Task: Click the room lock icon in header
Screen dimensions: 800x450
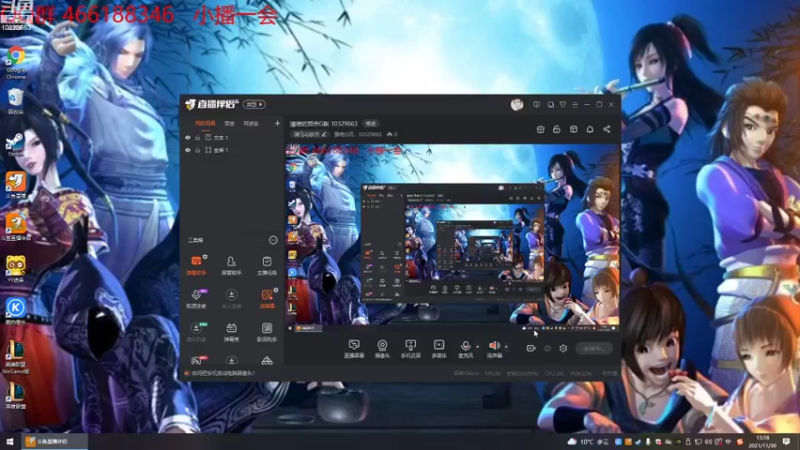Action: coord(557,130)
